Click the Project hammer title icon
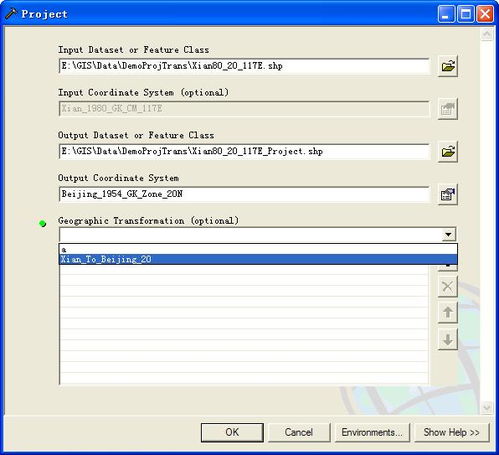 [x=11, y=14]
